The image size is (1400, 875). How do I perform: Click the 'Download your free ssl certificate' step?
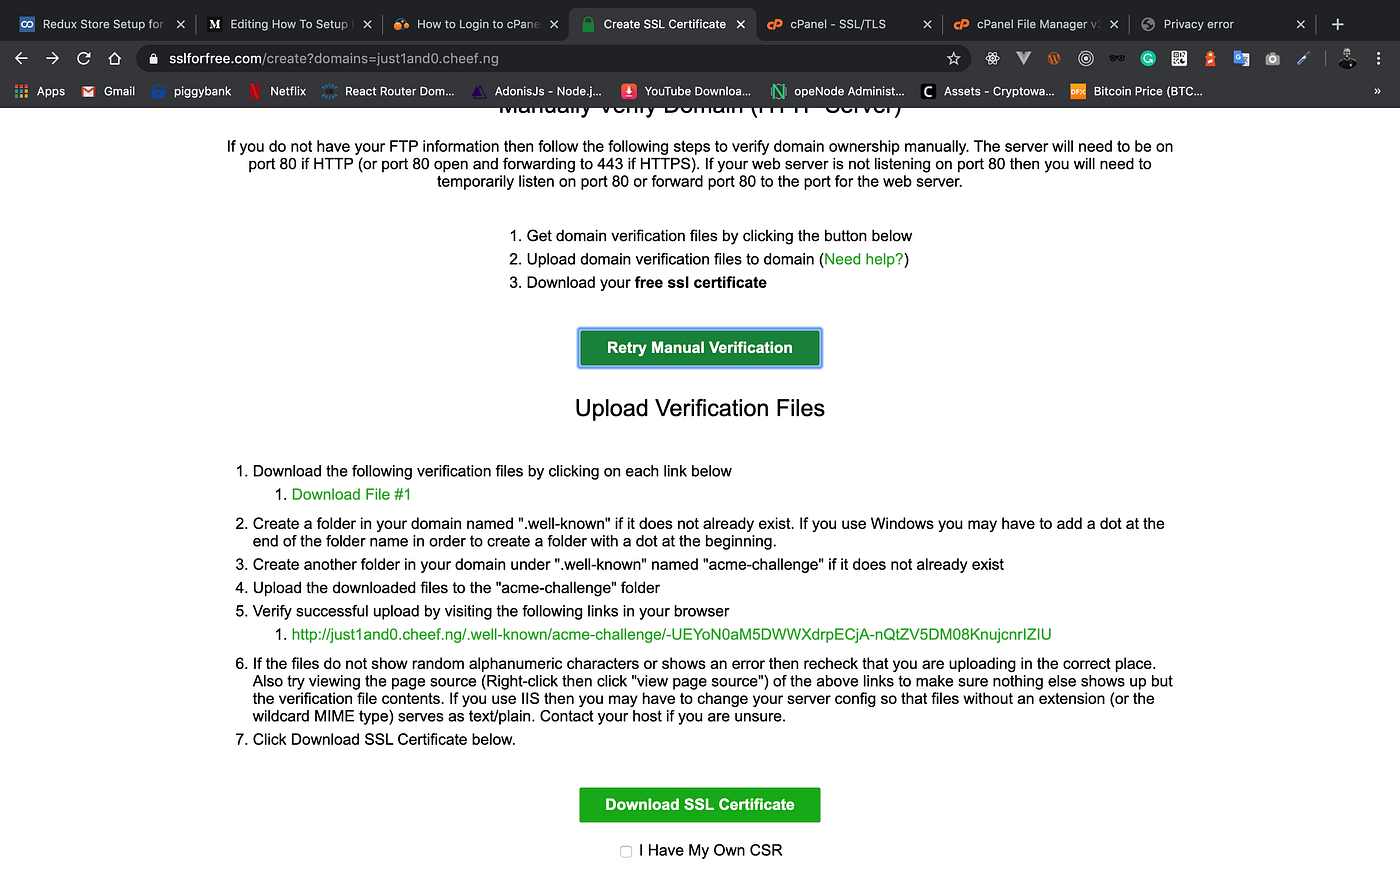pos(647,282)
